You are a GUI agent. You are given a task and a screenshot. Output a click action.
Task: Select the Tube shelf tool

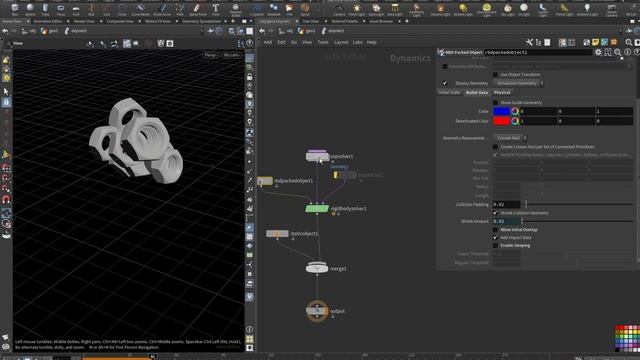point(45,9)
